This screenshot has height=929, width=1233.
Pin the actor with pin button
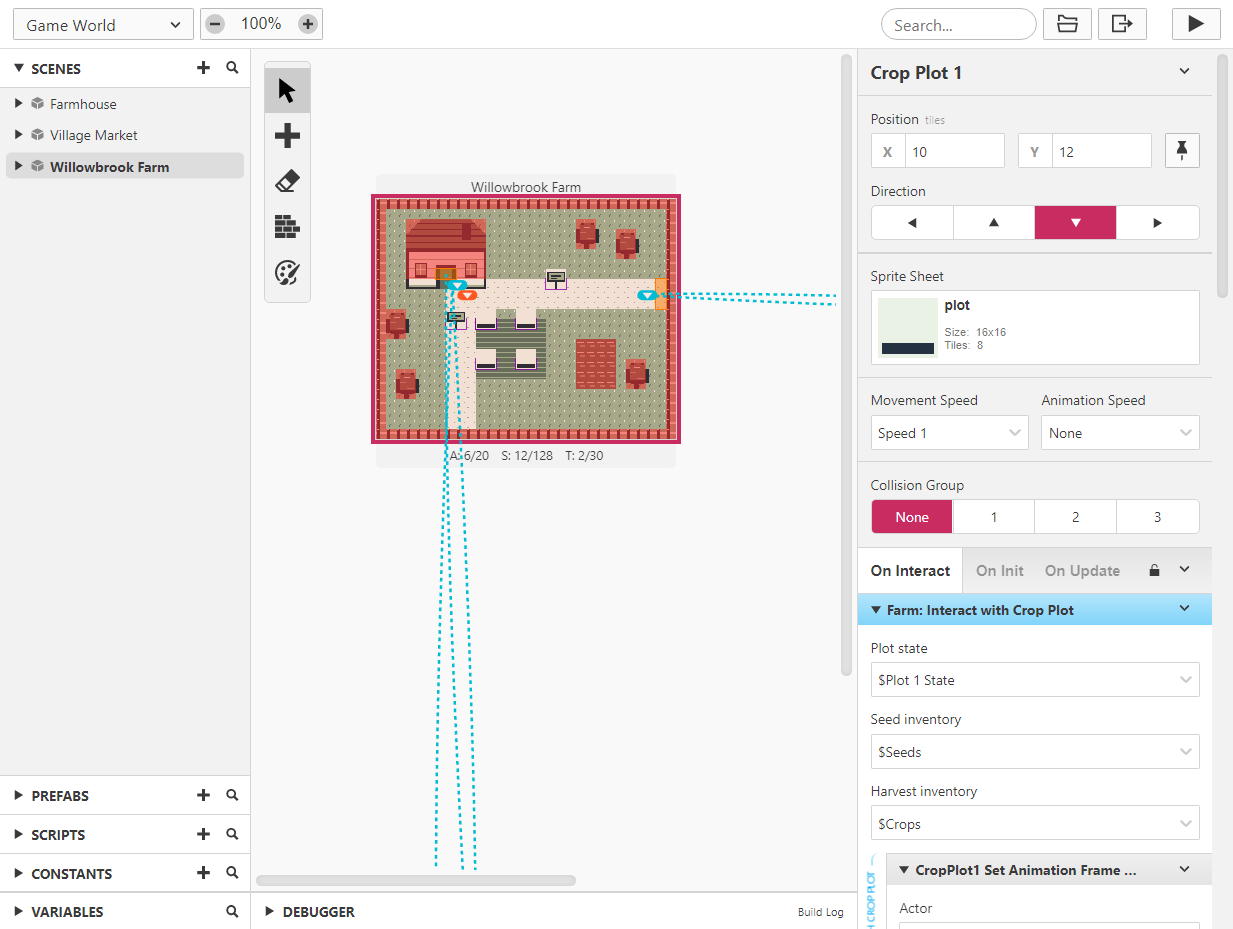pos(1182,151)
